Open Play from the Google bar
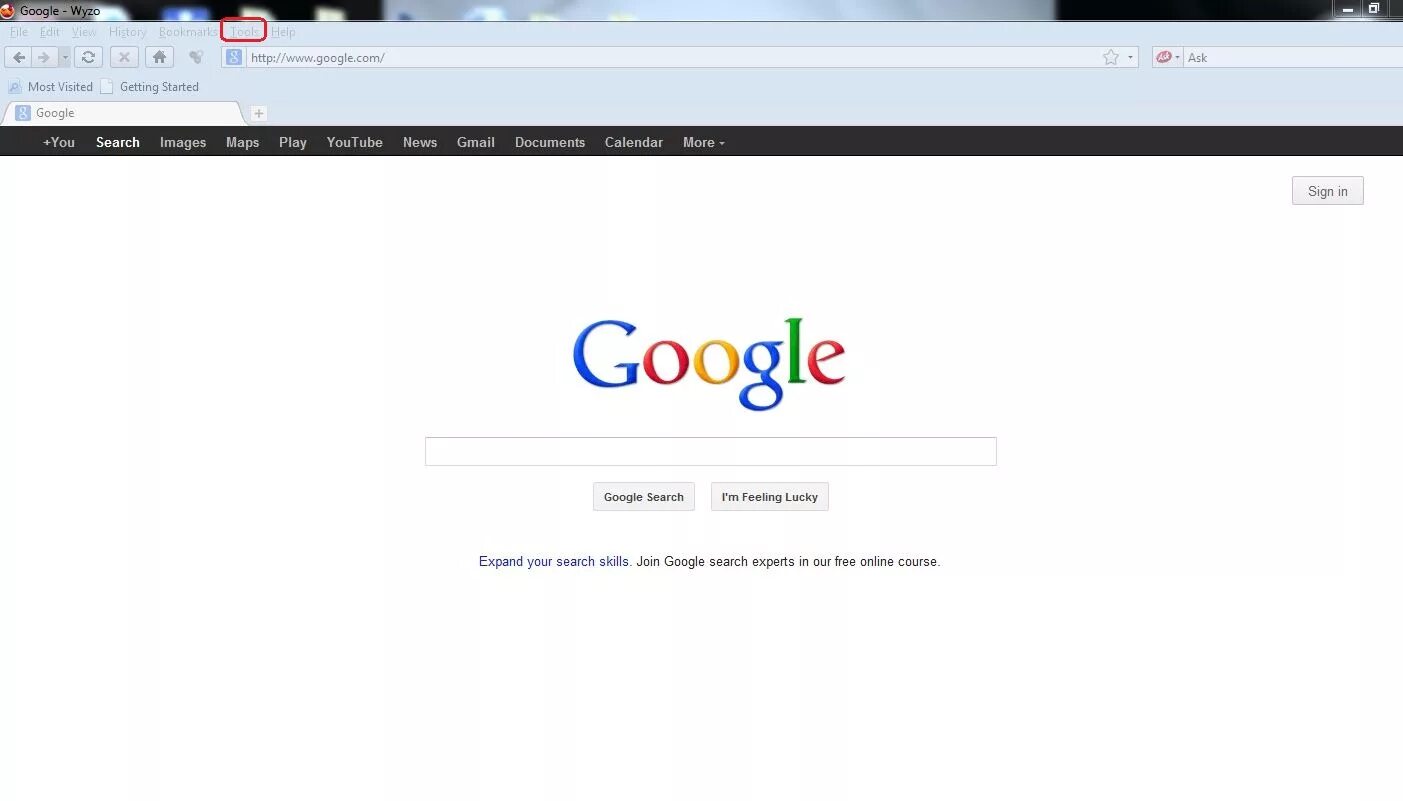 [293, 142]
